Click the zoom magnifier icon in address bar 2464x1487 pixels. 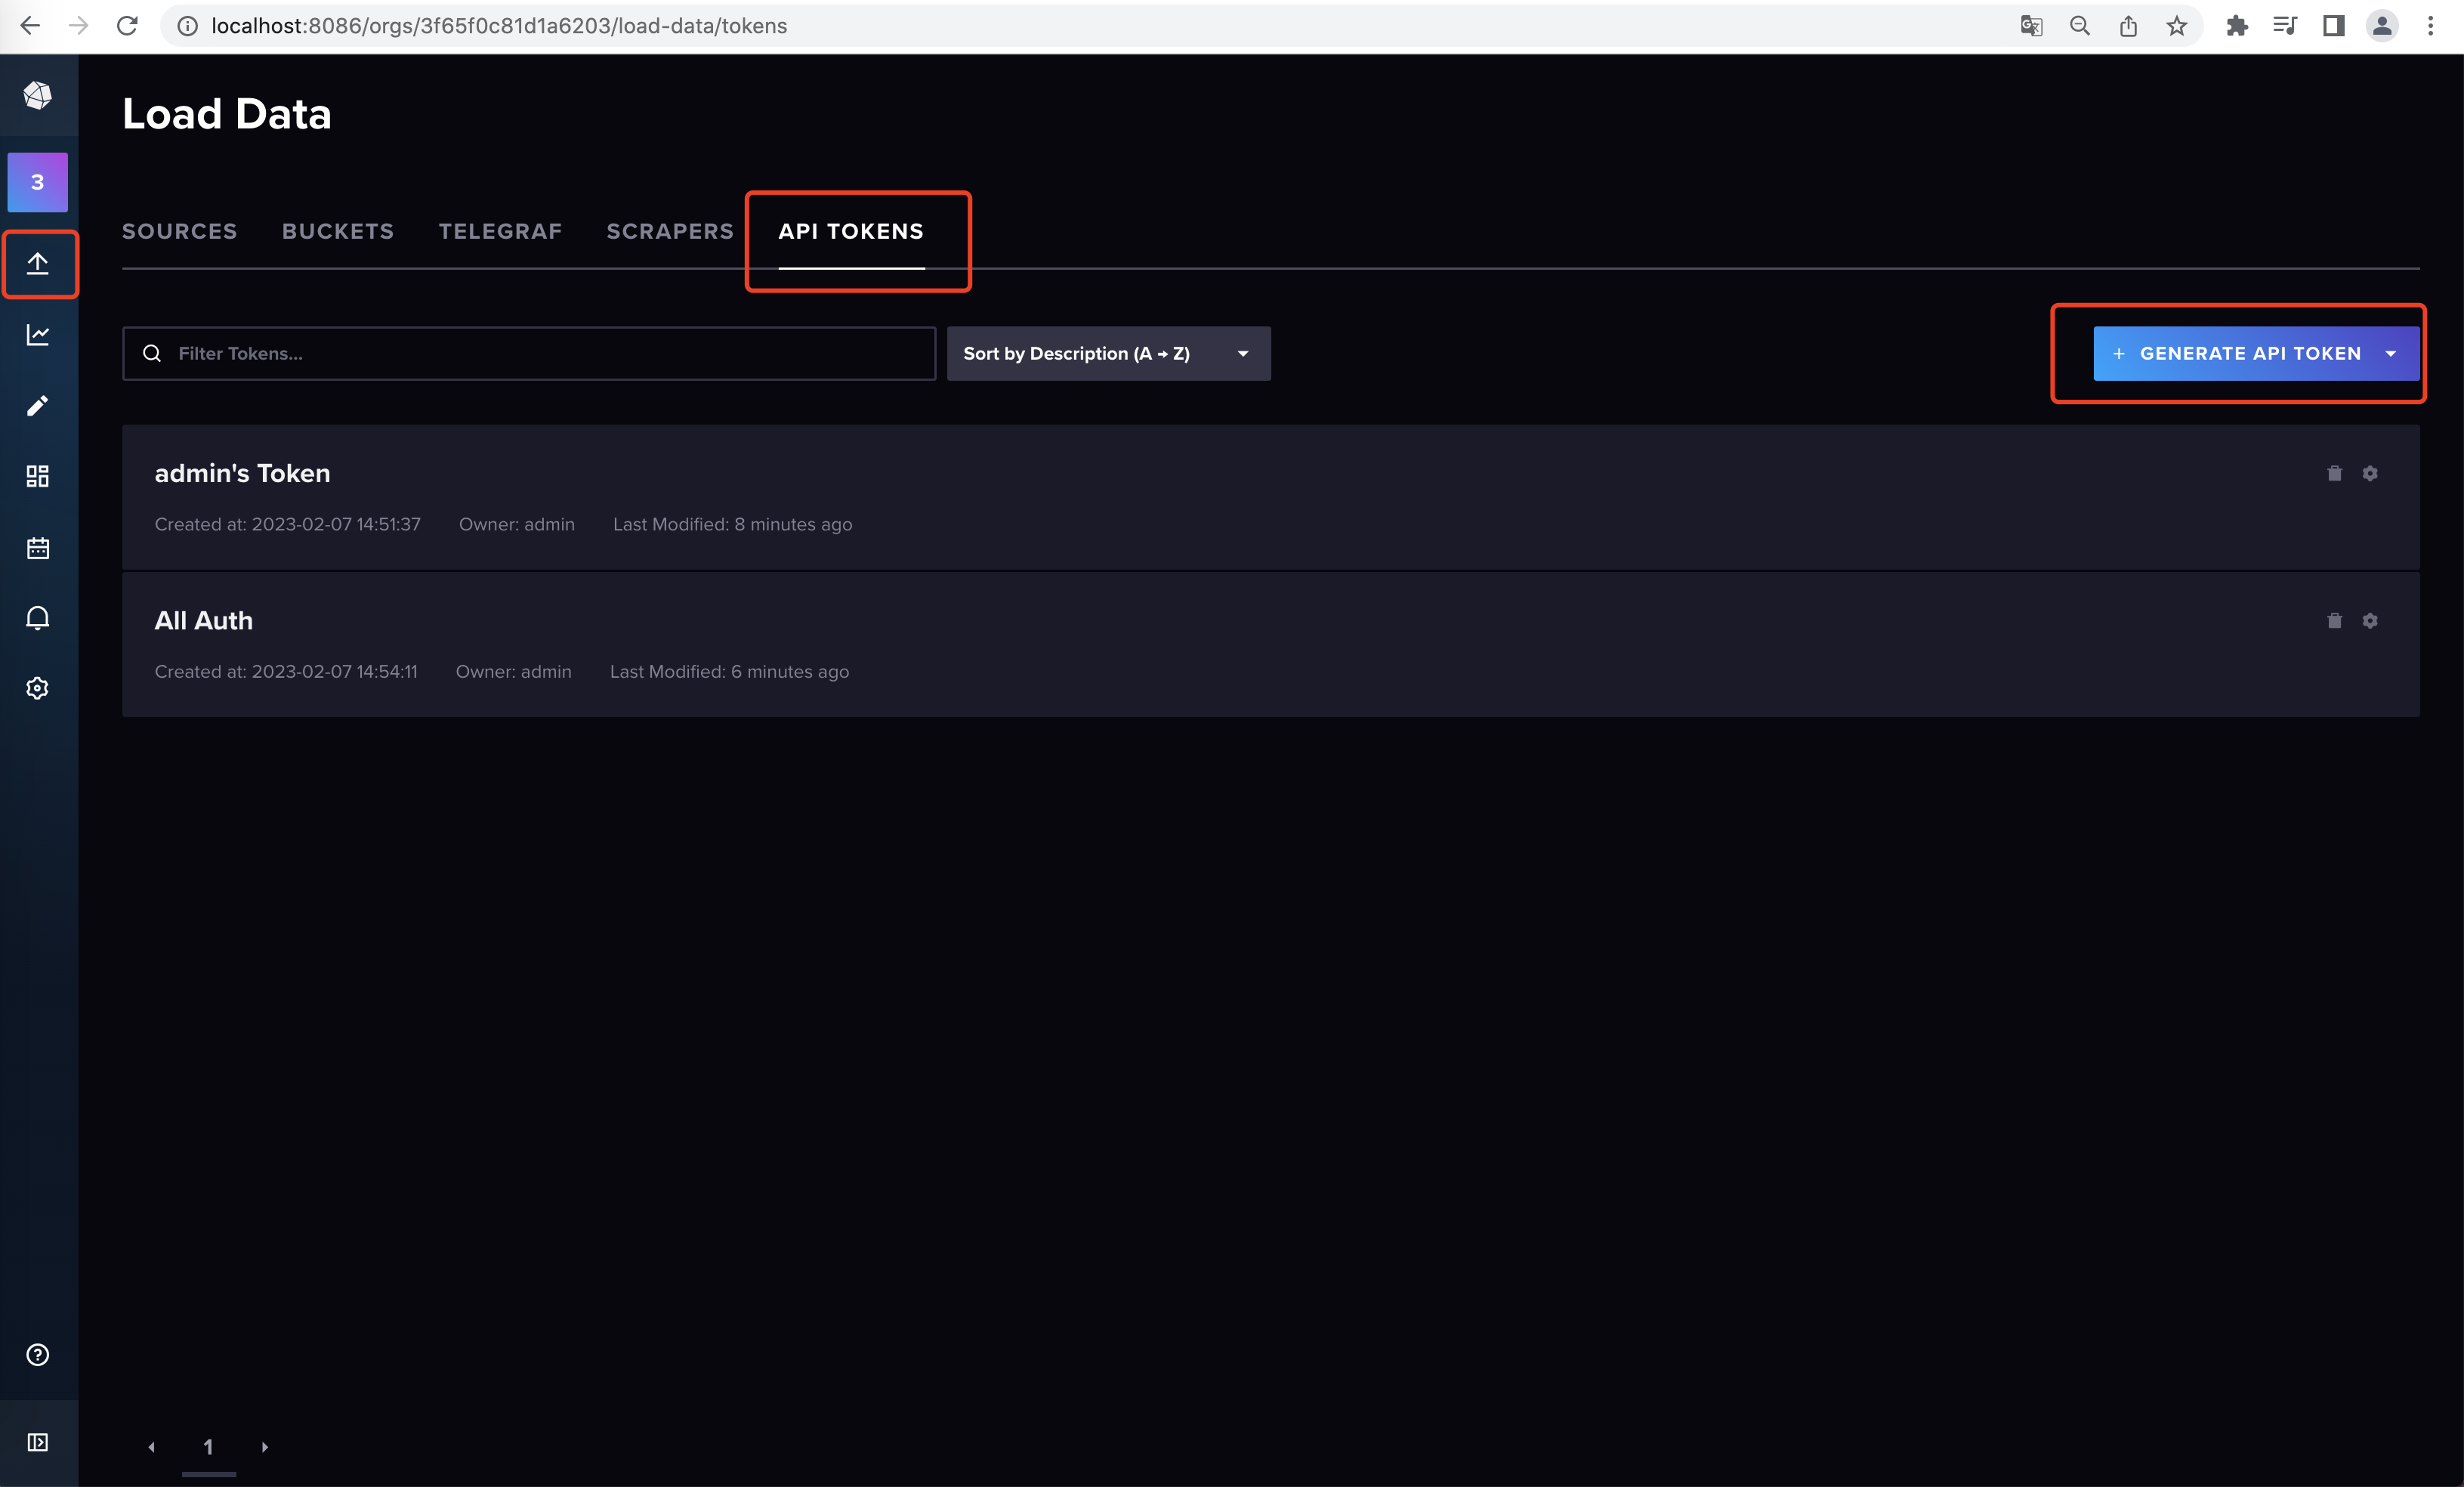[x=2080, y=25]
